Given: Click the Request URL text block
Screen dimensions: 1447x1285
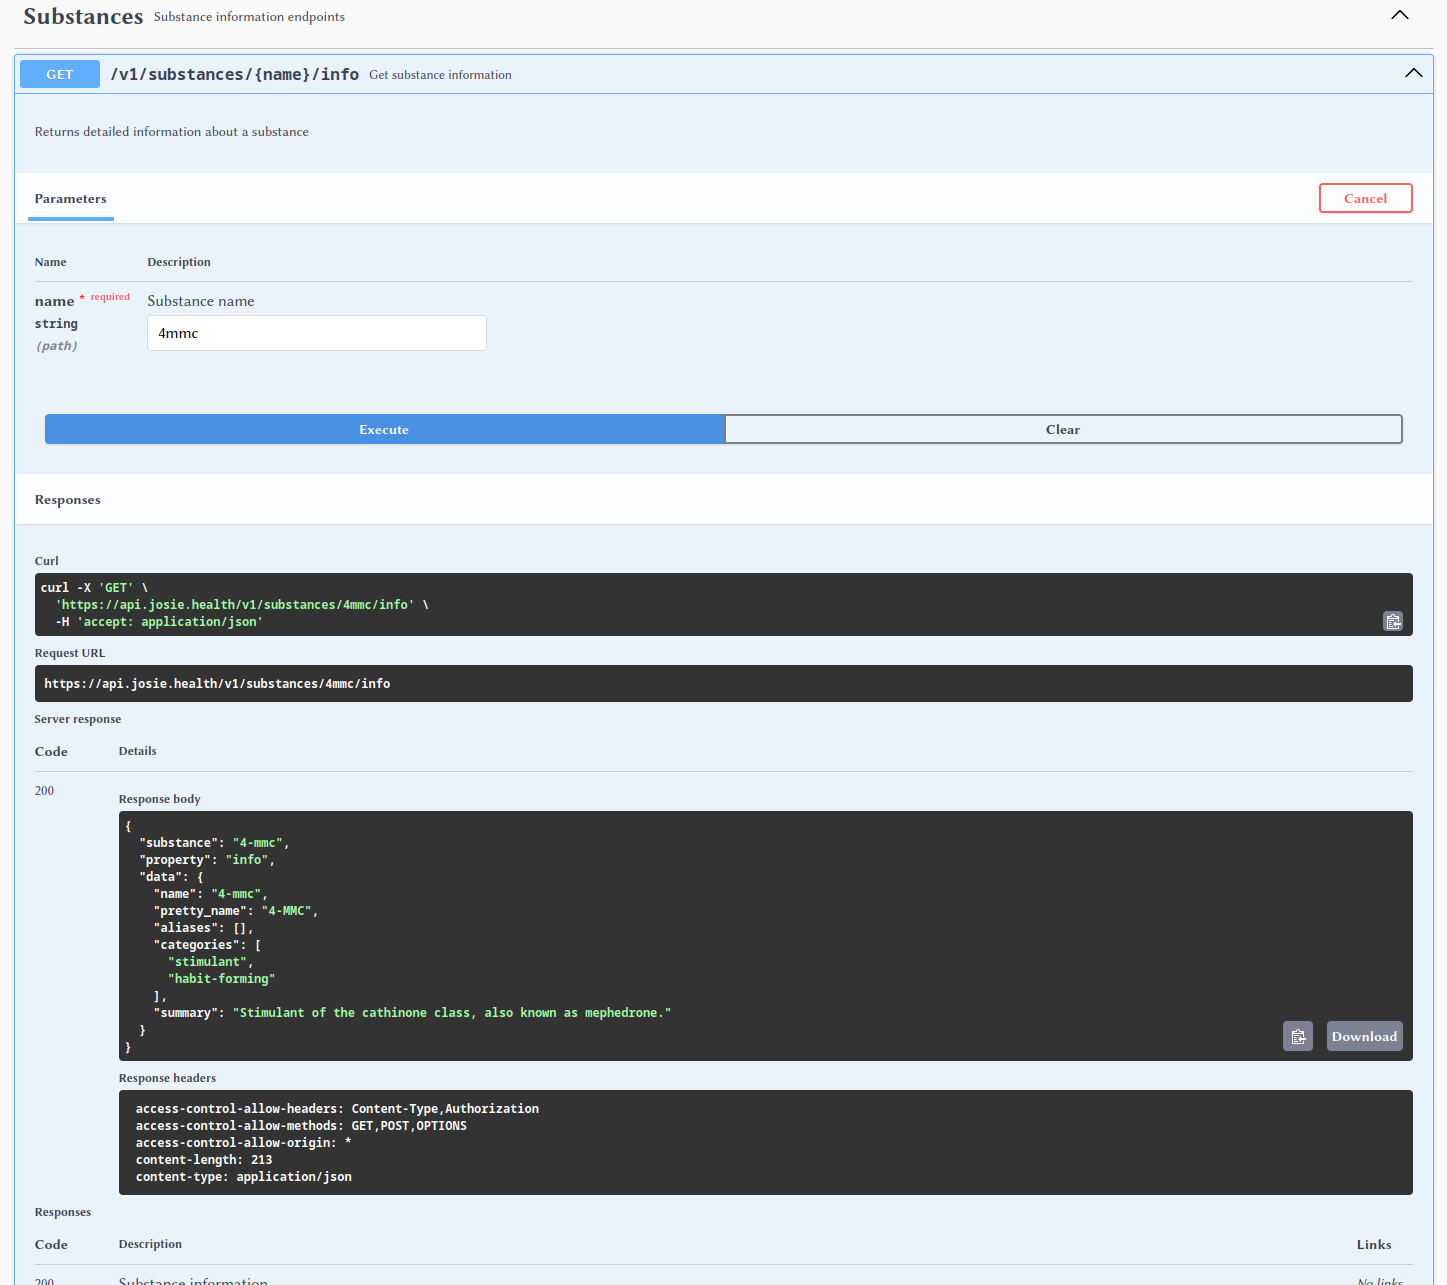Looking at the screenshot, I should click(x=217, y=684).
